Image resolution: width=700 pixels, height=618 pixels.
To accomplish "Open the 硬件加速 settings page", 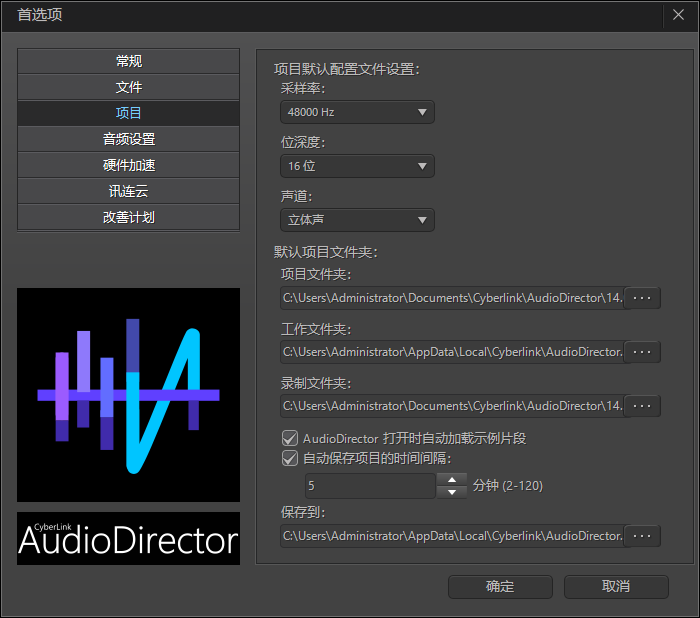I will pyautogui.click(x=128, y=165).
